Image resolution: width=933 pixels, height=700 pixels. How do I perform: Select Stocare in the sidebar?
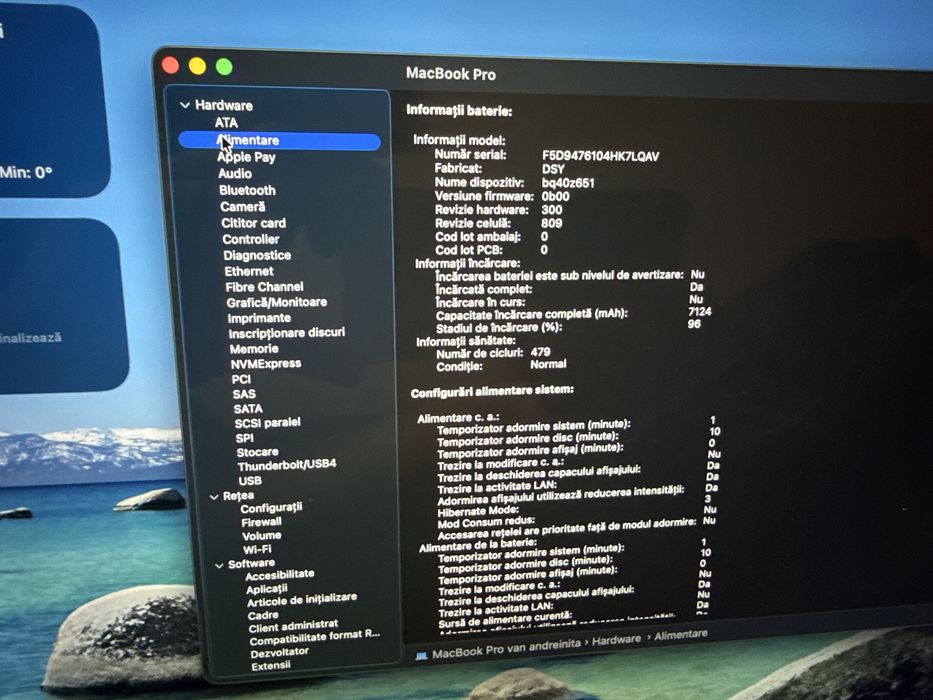click(x=258, y=452)
